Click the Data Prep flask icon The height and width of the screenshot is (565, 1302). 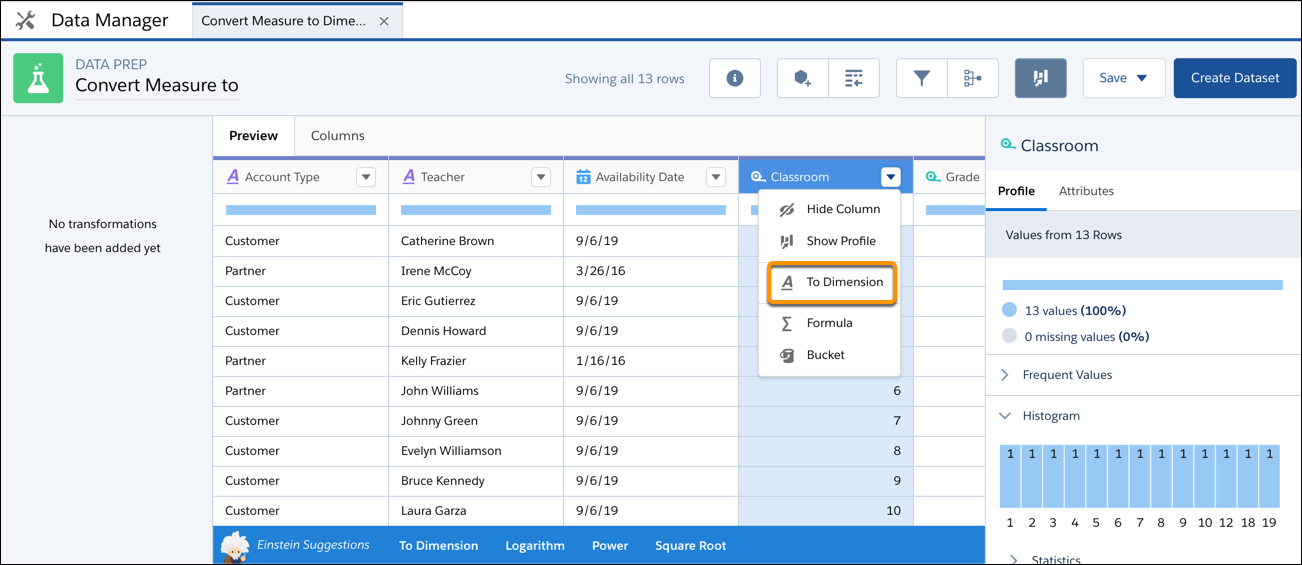click(38, 79)
